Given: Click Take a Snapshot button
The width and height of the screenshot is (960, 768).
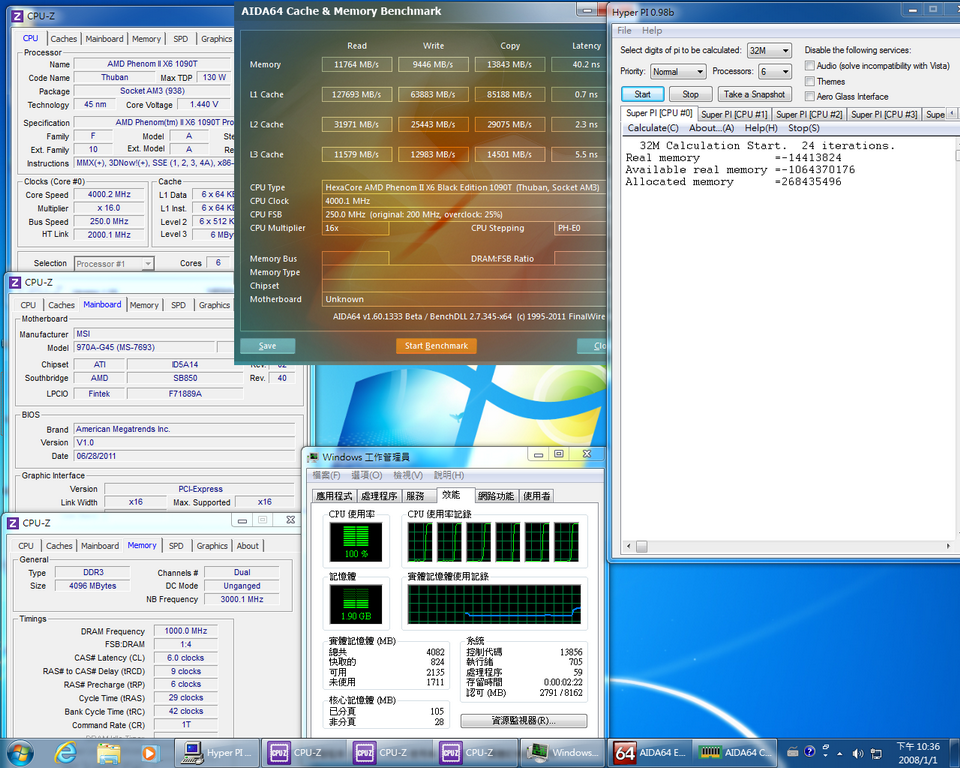Looking at the screenshot, I should pyautogui.click(x=754, y=94).
